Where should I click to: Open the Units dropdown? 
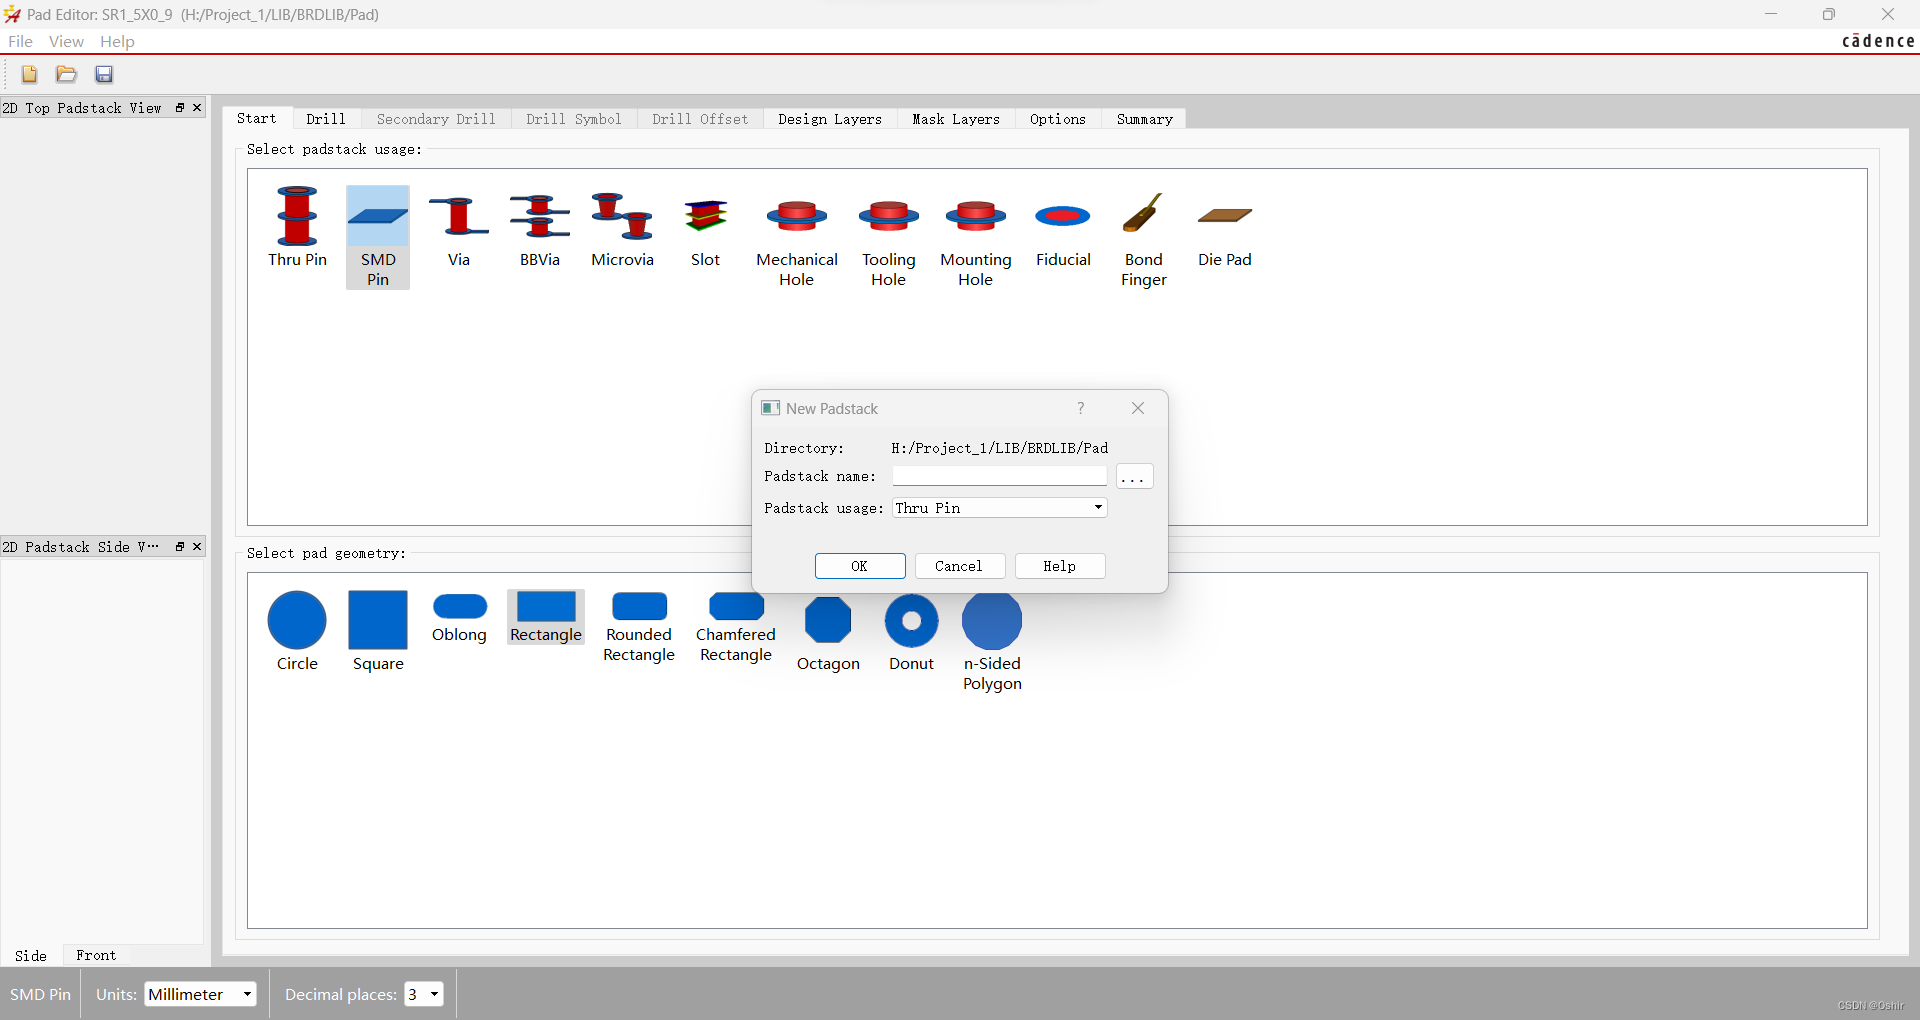coord(246,994)
